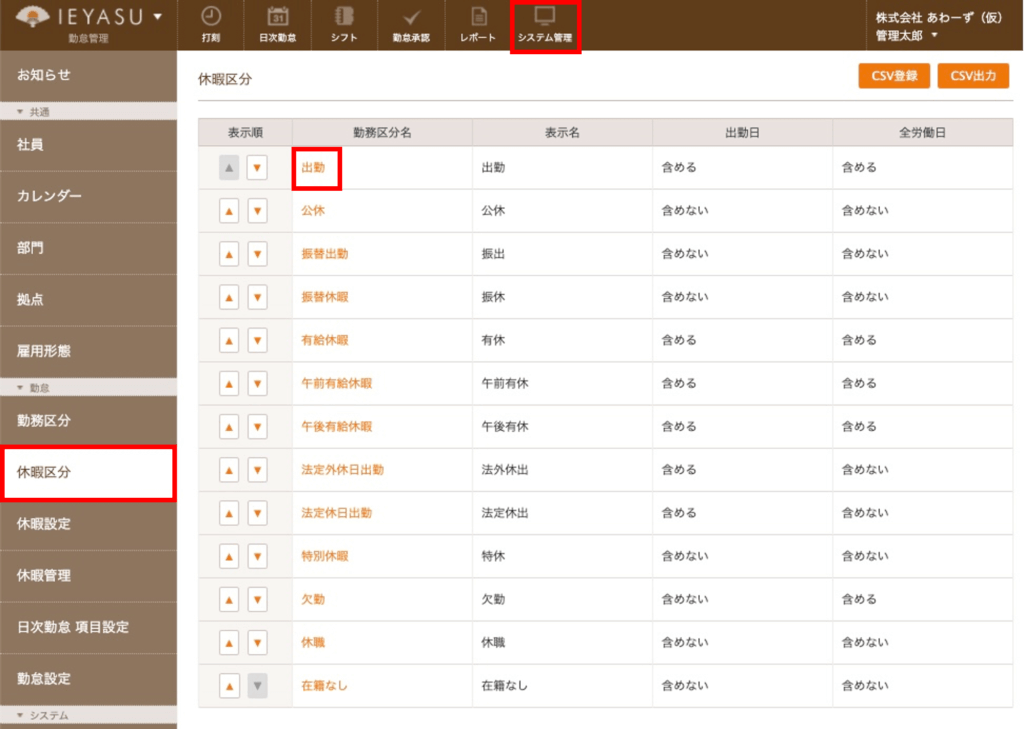Click the CSV出力 button
This screenshot has height=729, width=1024.
coord(973,76)
